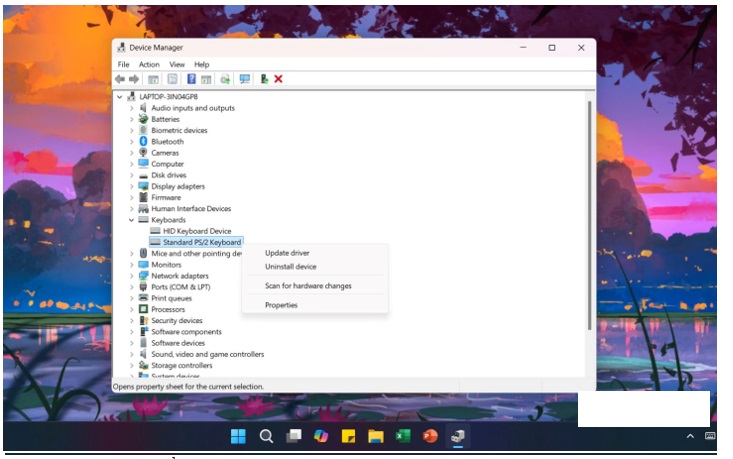Click the Windows Start button
The height and width of the screenshot is (459, 733).
[x=238, y=436]
